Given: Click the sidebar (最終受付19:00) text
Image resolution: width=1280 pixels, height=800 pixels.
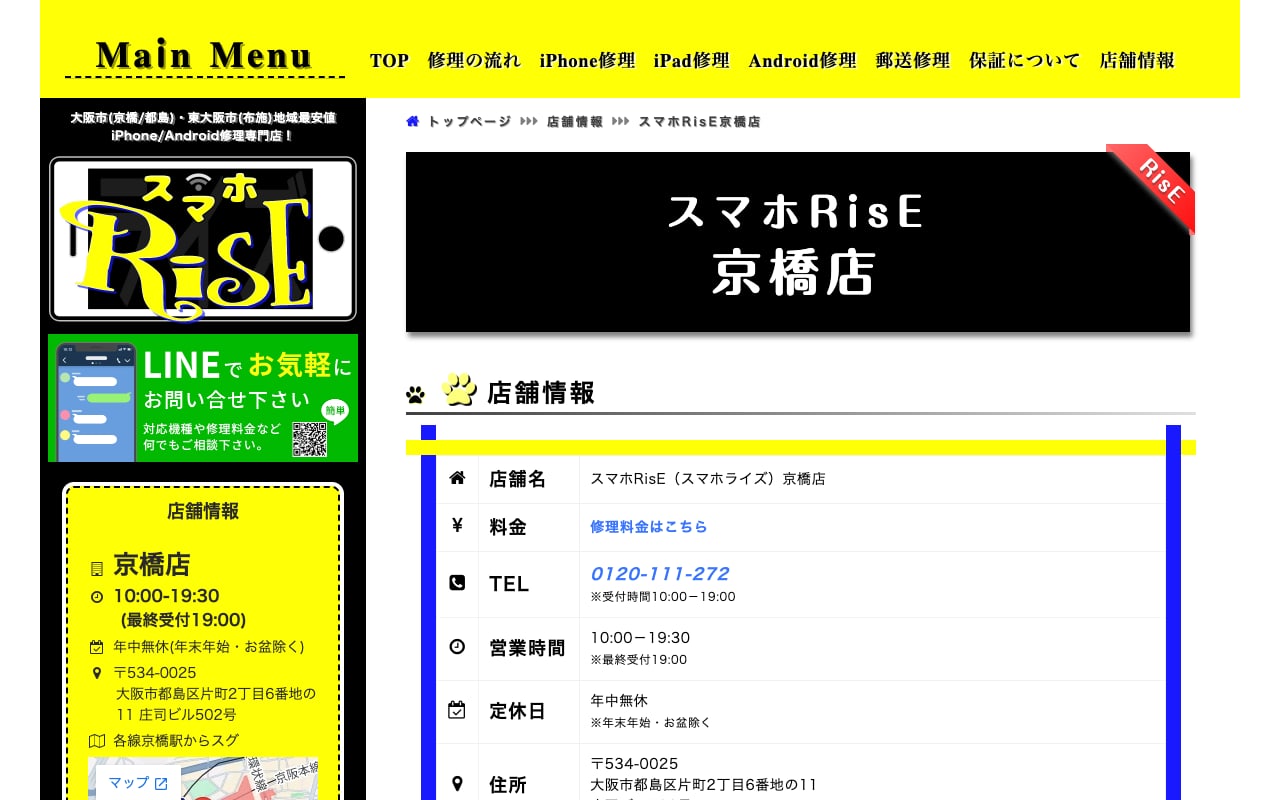Looking at the screenshot, I should point(184,620).
